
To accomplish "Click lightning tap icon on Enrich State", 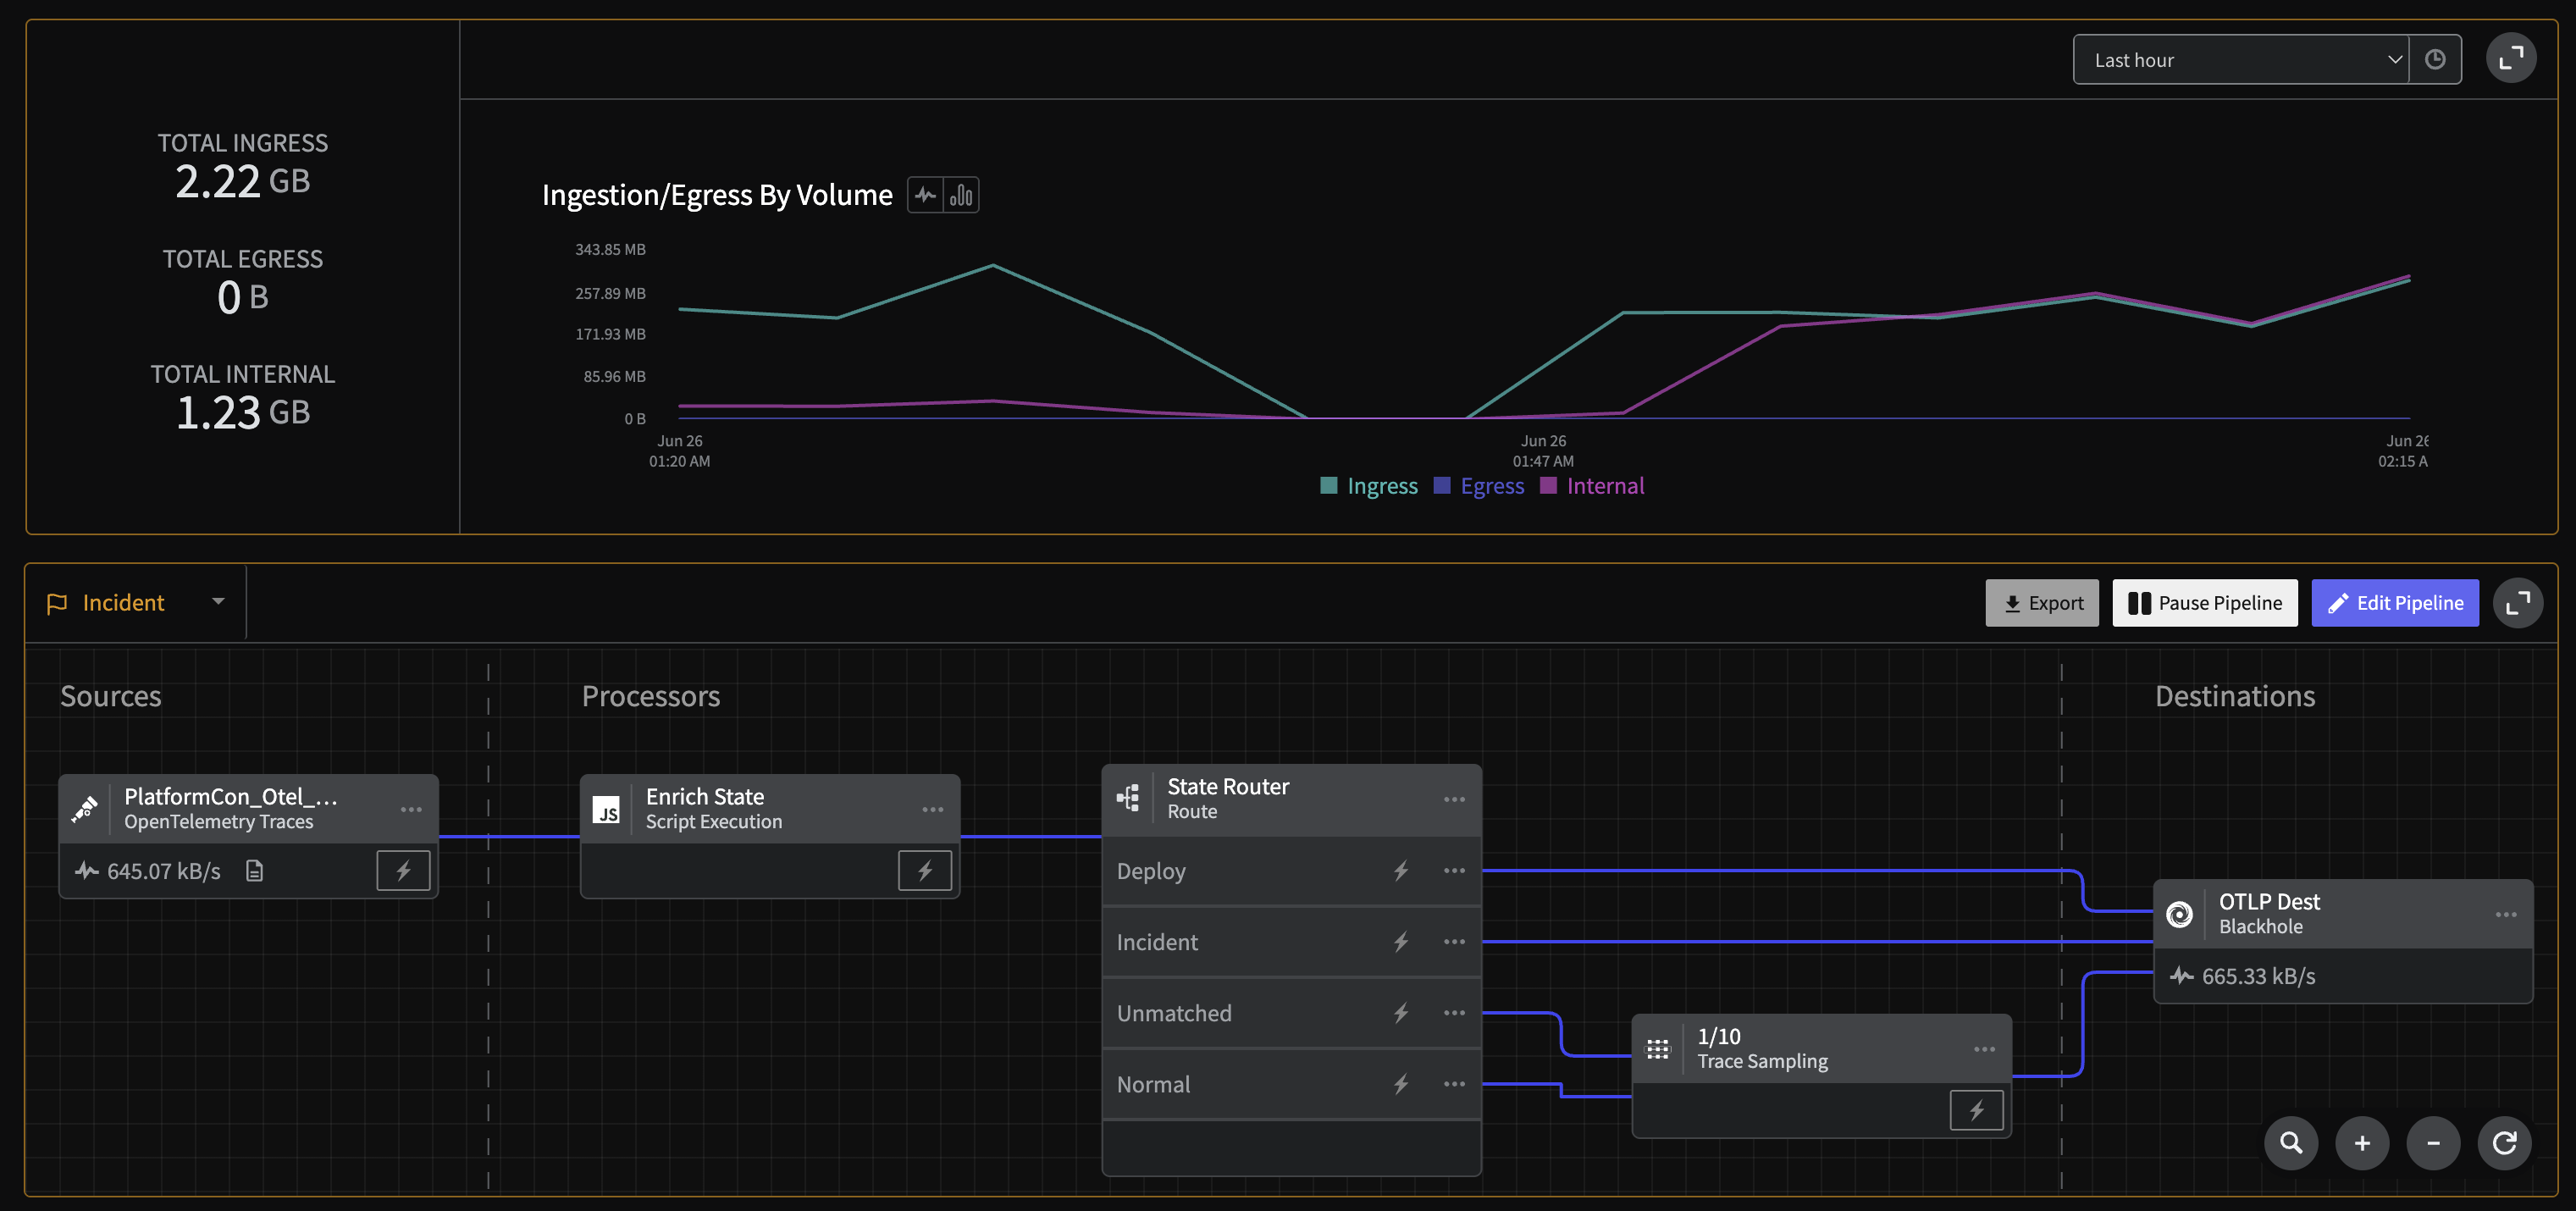I will point(924,871).
